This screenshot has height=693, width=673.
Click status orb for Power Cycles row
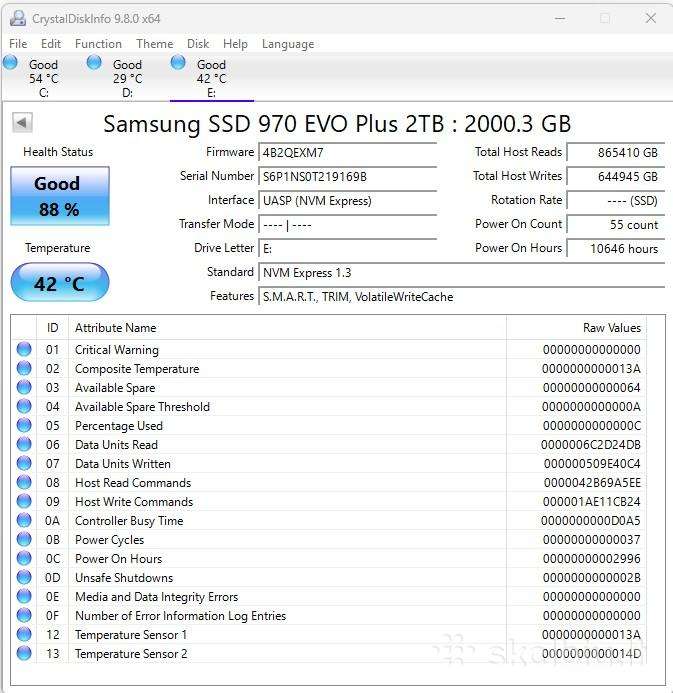pos(24,539)
